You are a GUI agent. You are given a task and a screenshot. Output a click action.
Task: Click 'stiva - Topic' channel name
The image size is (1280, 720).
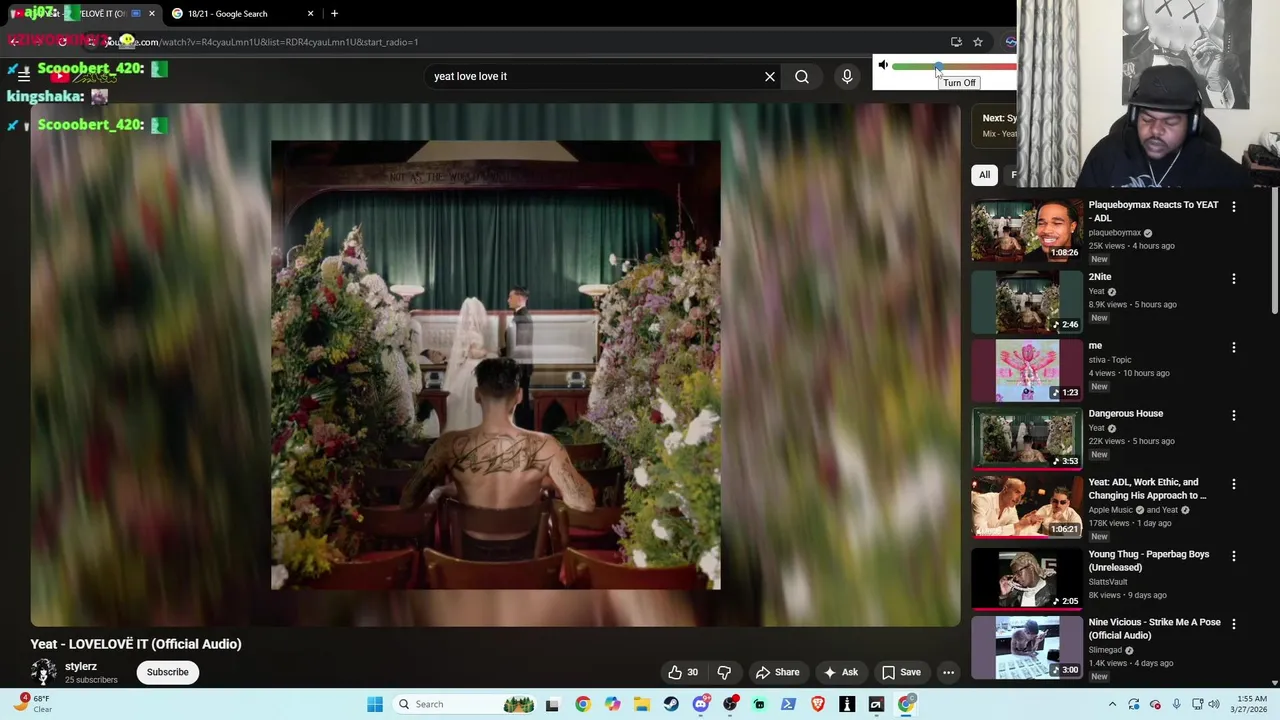pyautogui.click(x=1110, y=360)
